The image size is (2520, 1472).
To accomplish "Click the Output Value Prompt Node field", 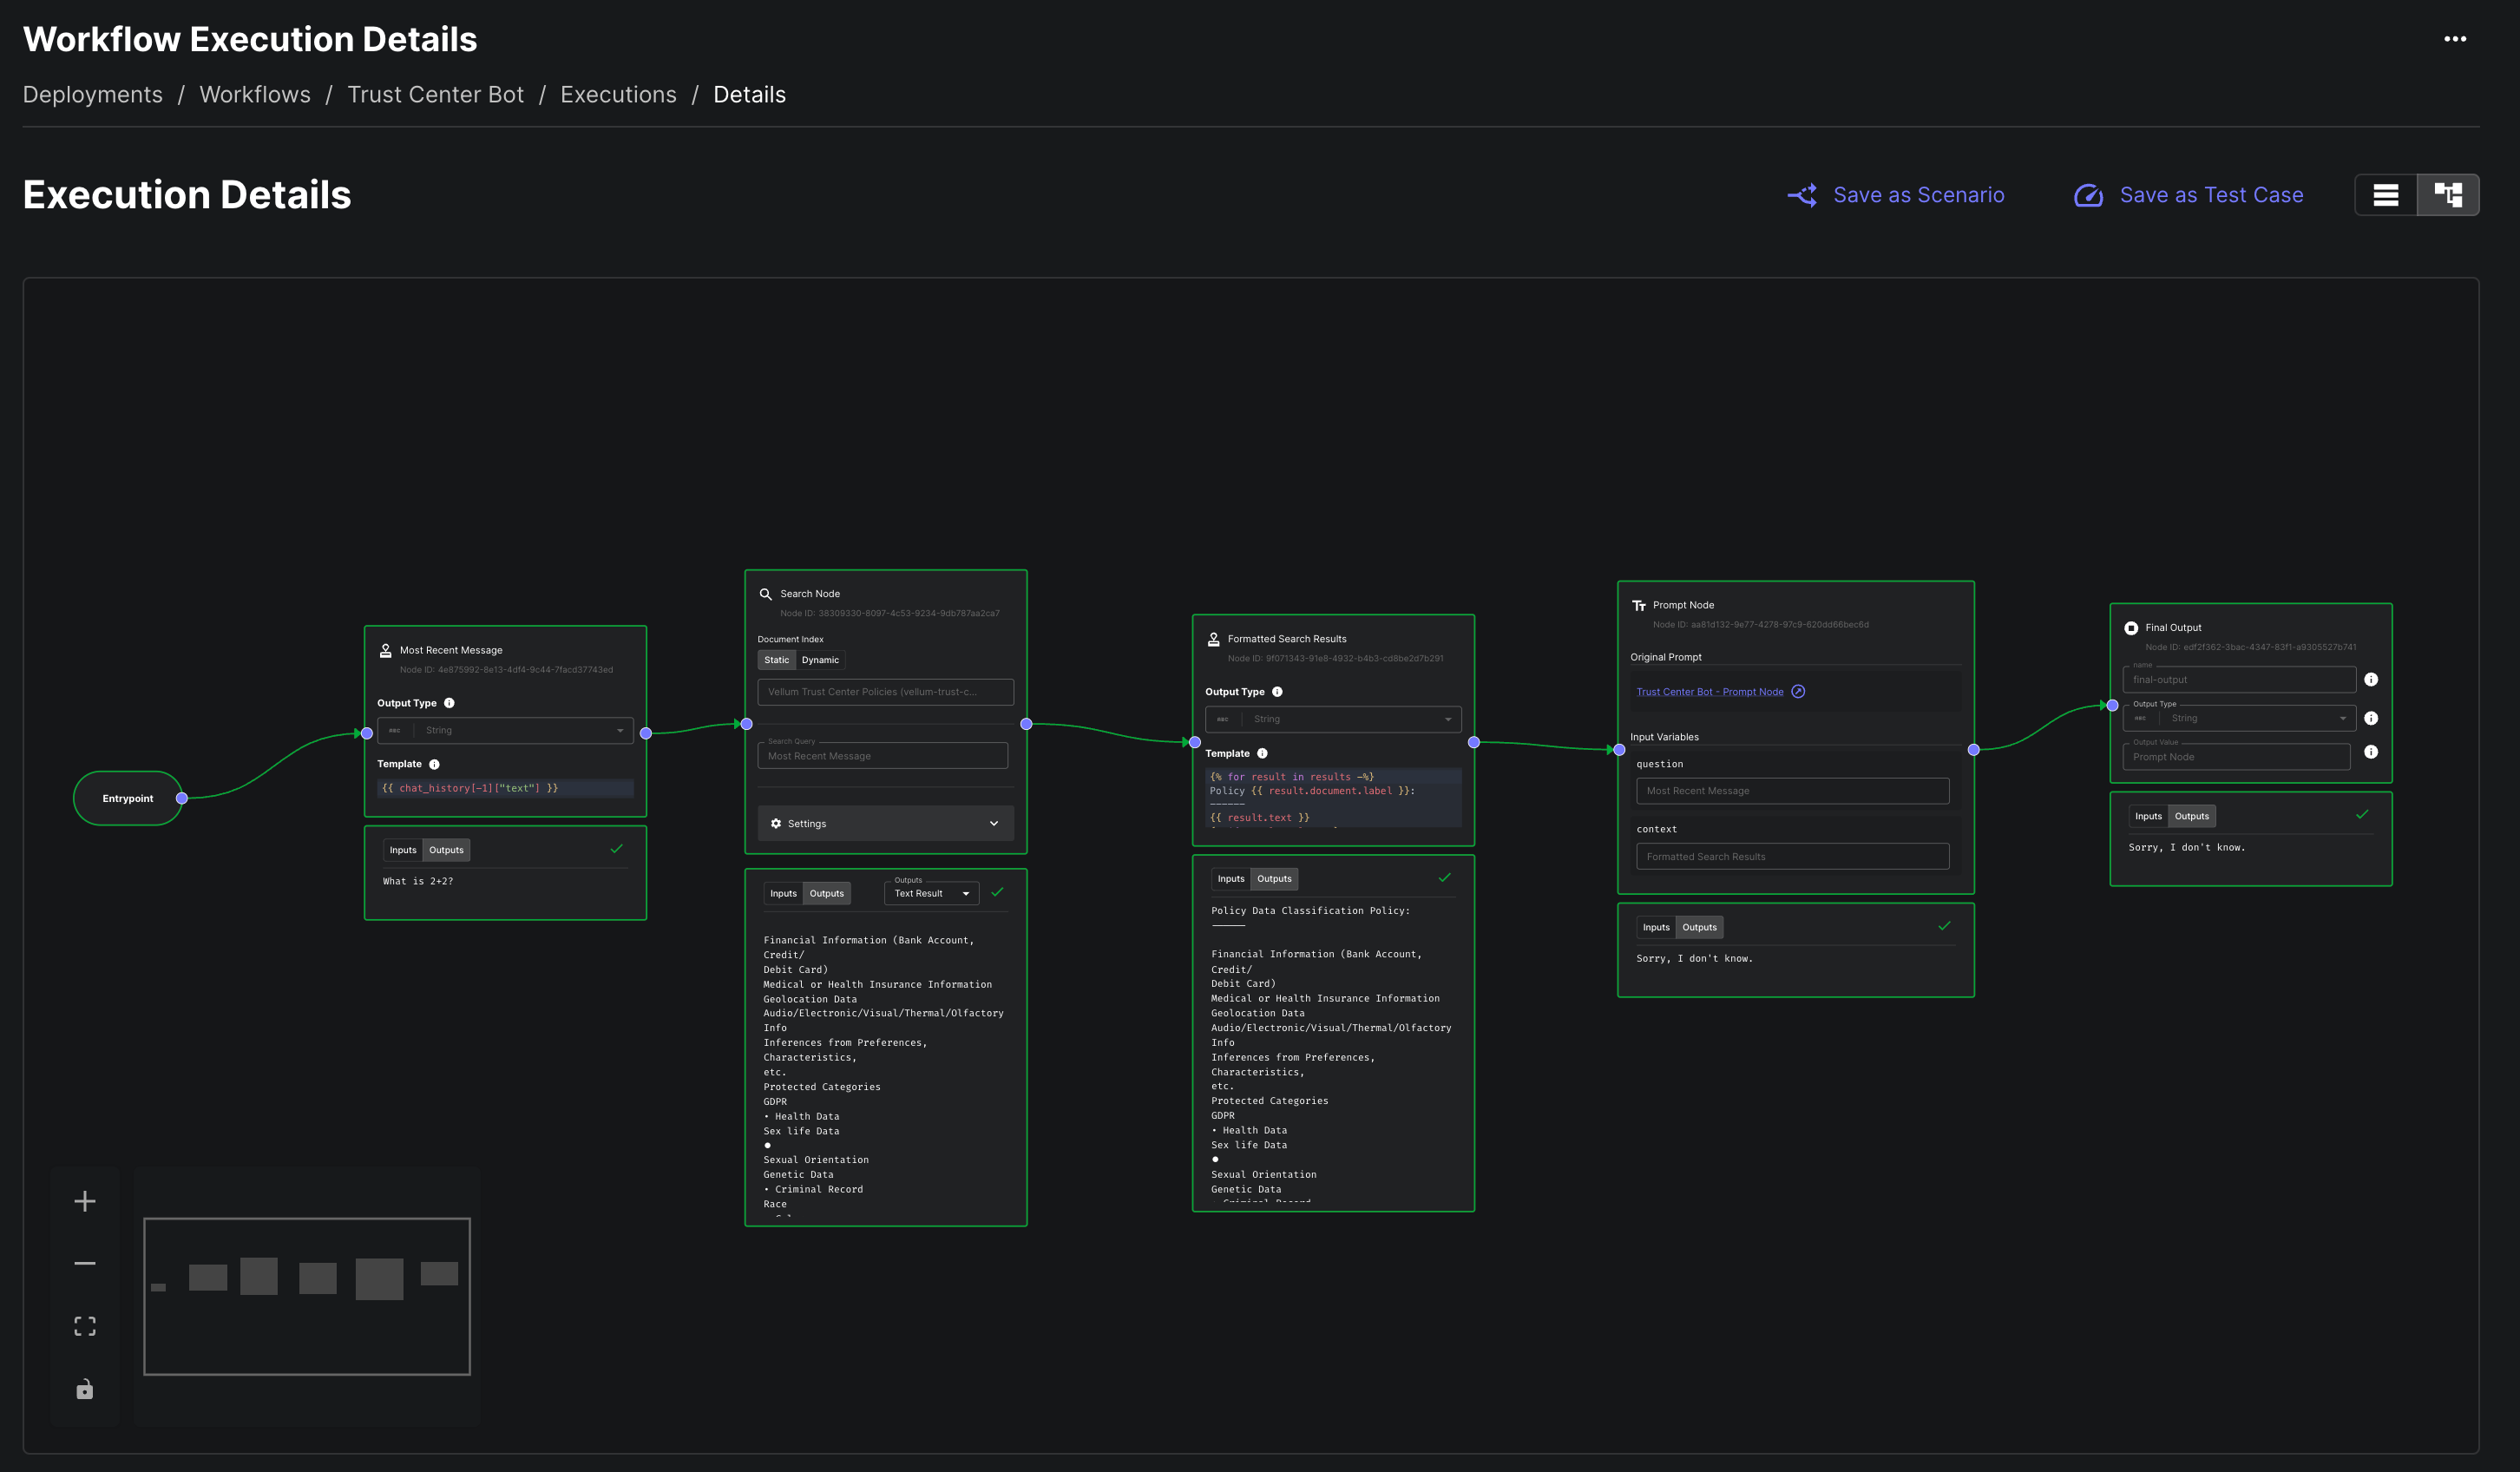I will pyautogui.click(x=2236, y=756).
